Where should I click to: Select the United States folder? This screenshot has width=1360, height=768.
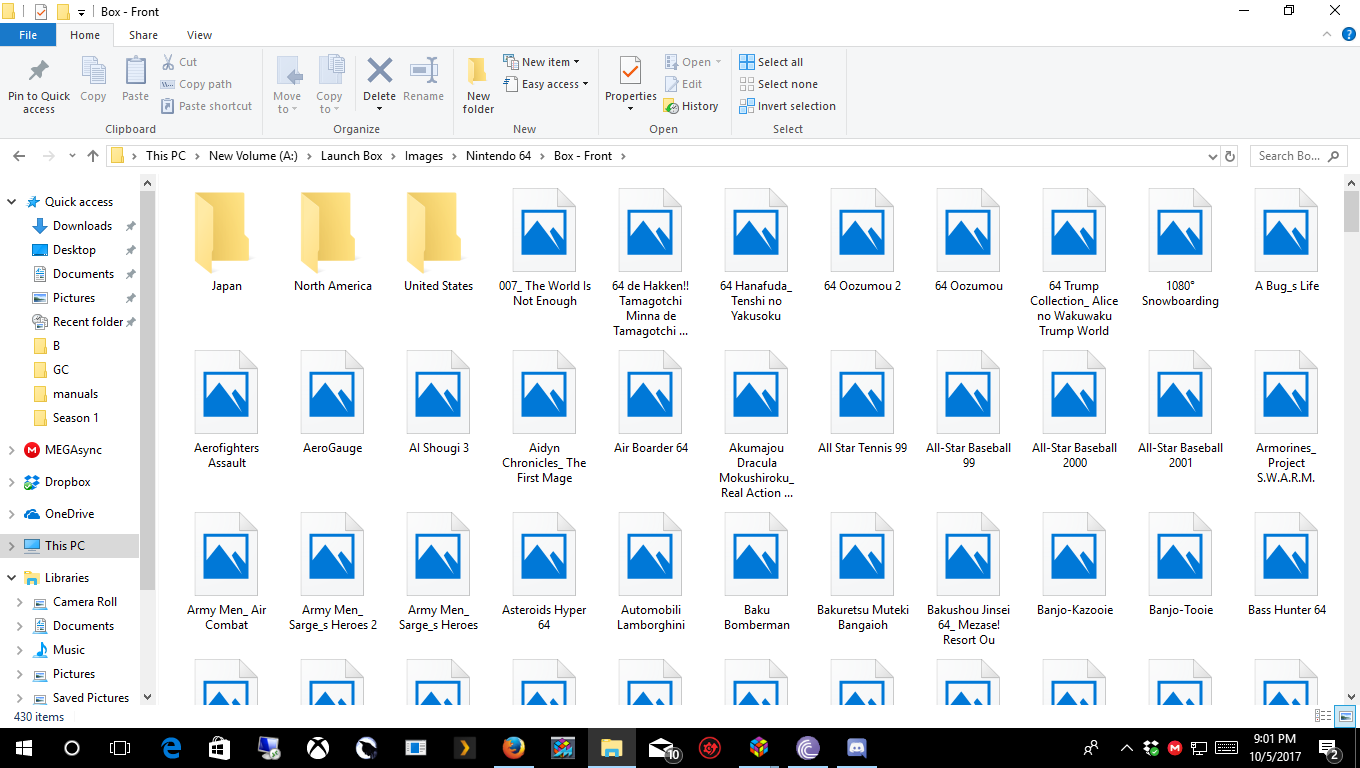click(x=439, y=241)
